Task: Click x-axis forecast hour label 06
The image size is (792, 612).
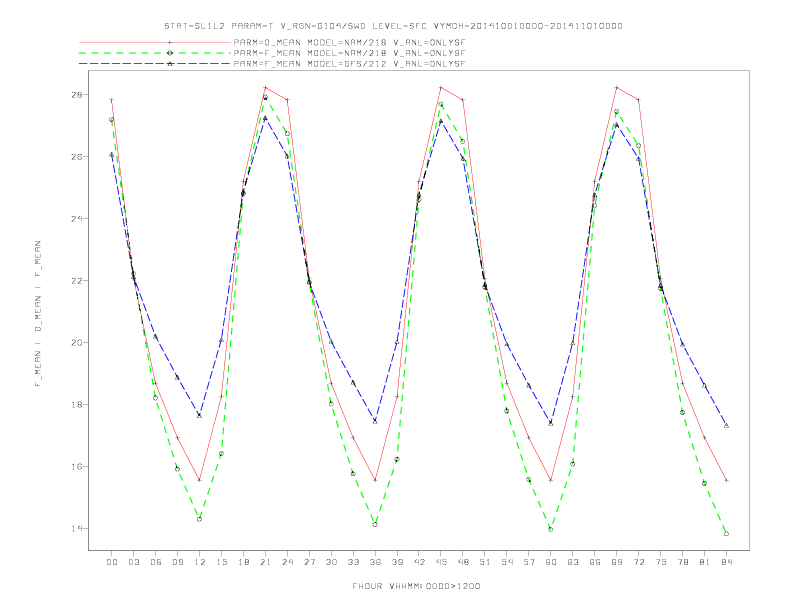Action: 156,562
